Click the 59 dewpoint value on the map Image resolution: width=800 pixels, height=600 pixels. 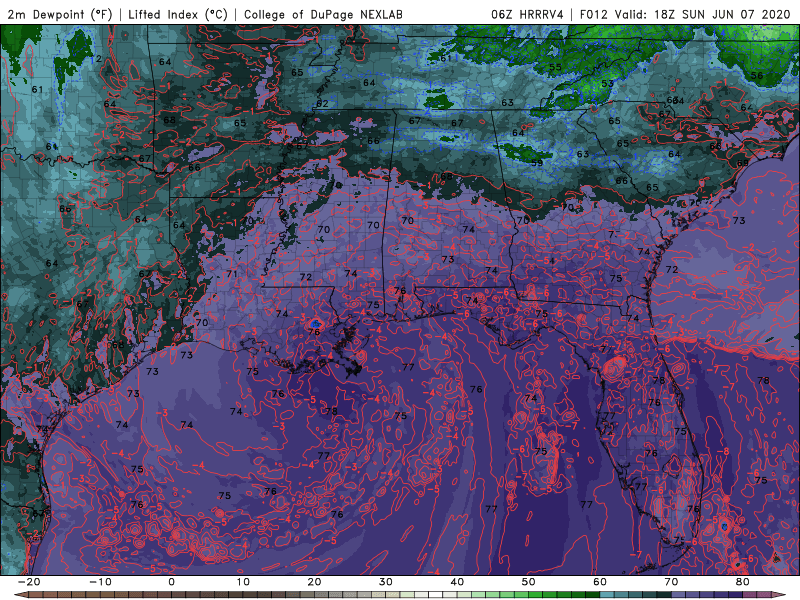click(x=537, y=163)
